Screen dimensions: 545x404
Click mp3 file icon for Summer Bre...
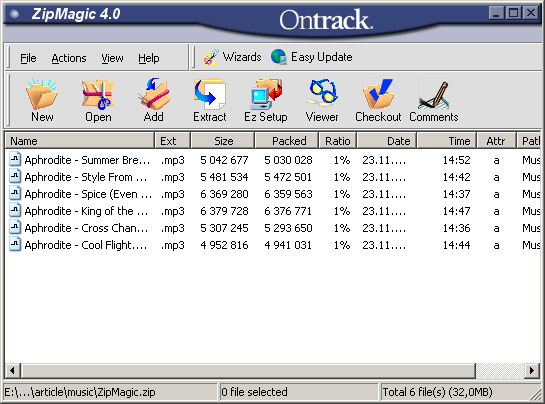pyautogui.click(x=15, y=159)
